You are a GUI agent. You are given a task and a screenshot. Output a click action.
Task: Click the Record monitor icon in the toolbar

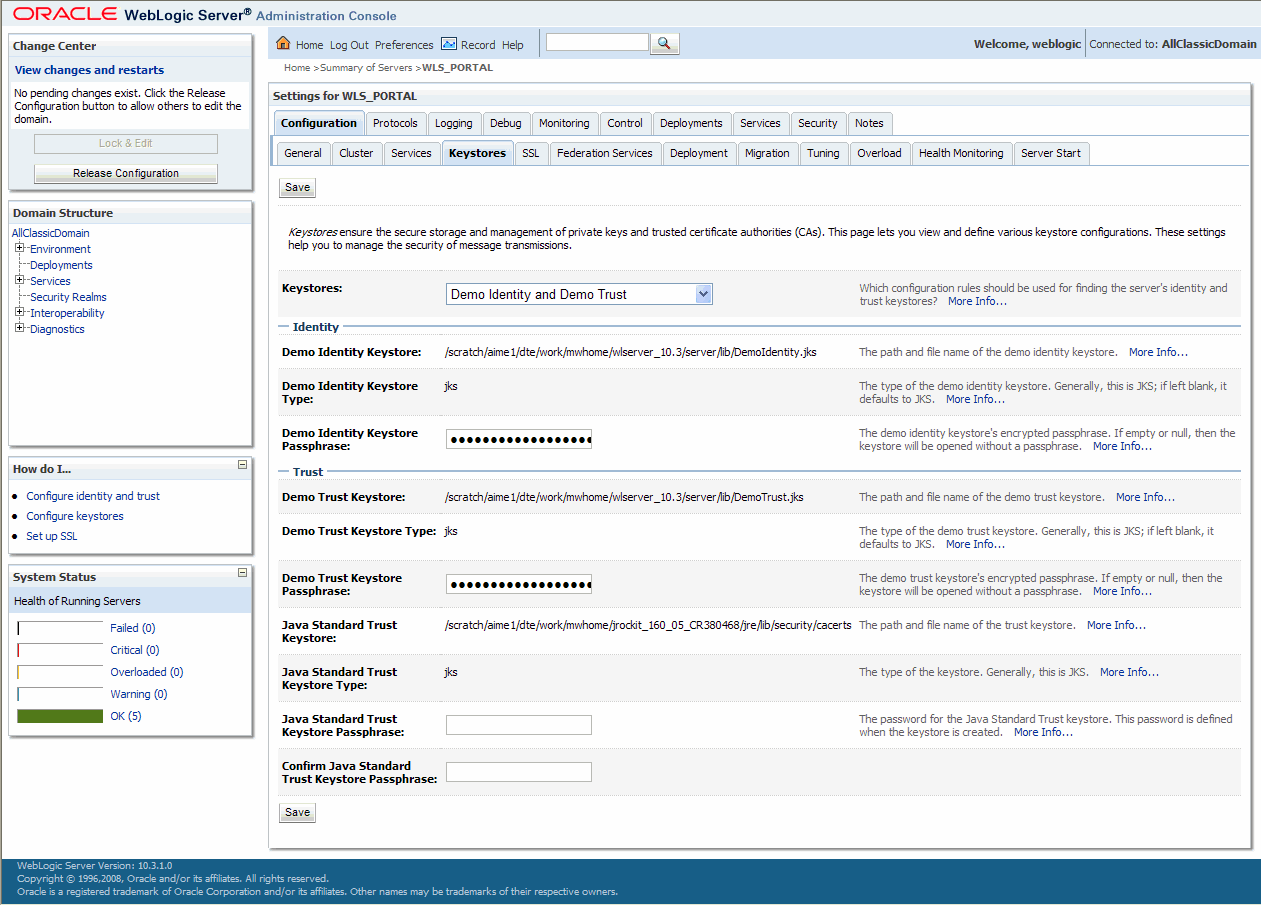click(449, 44)
